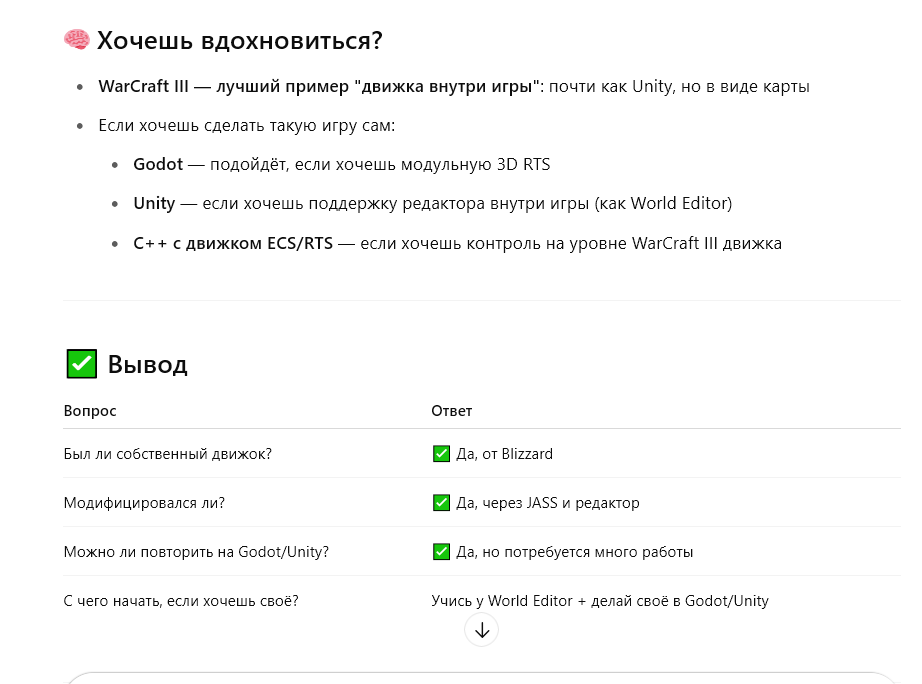Click the scroll-to-bottom arrow button
The image size is (922, 684).
pyautogui.click(x=482, y=630)
